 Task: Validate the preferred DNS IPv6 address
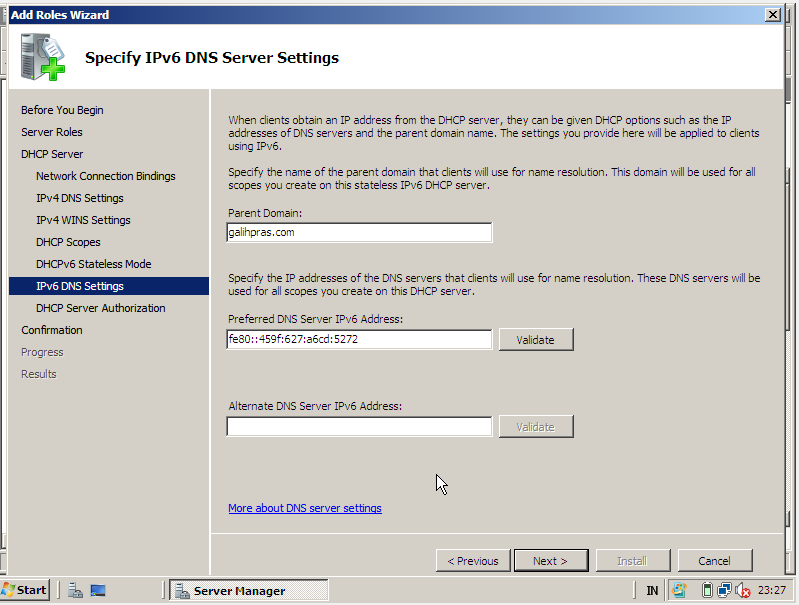point(536,339)
